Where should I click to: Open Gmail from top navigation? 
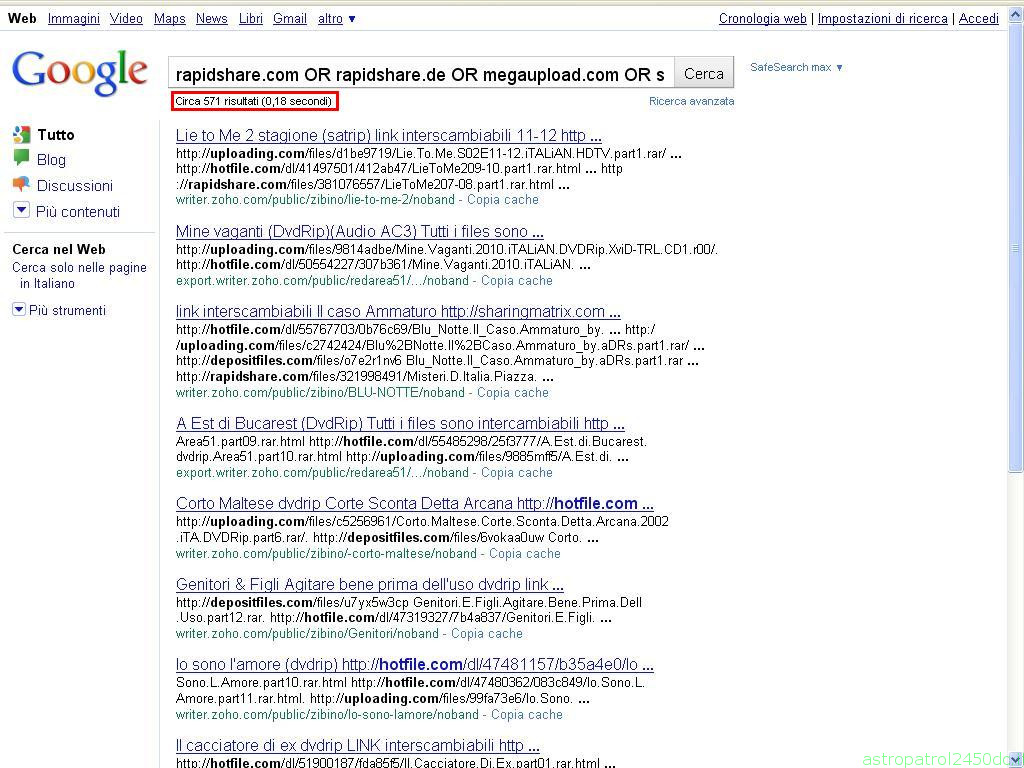(290, 18)
